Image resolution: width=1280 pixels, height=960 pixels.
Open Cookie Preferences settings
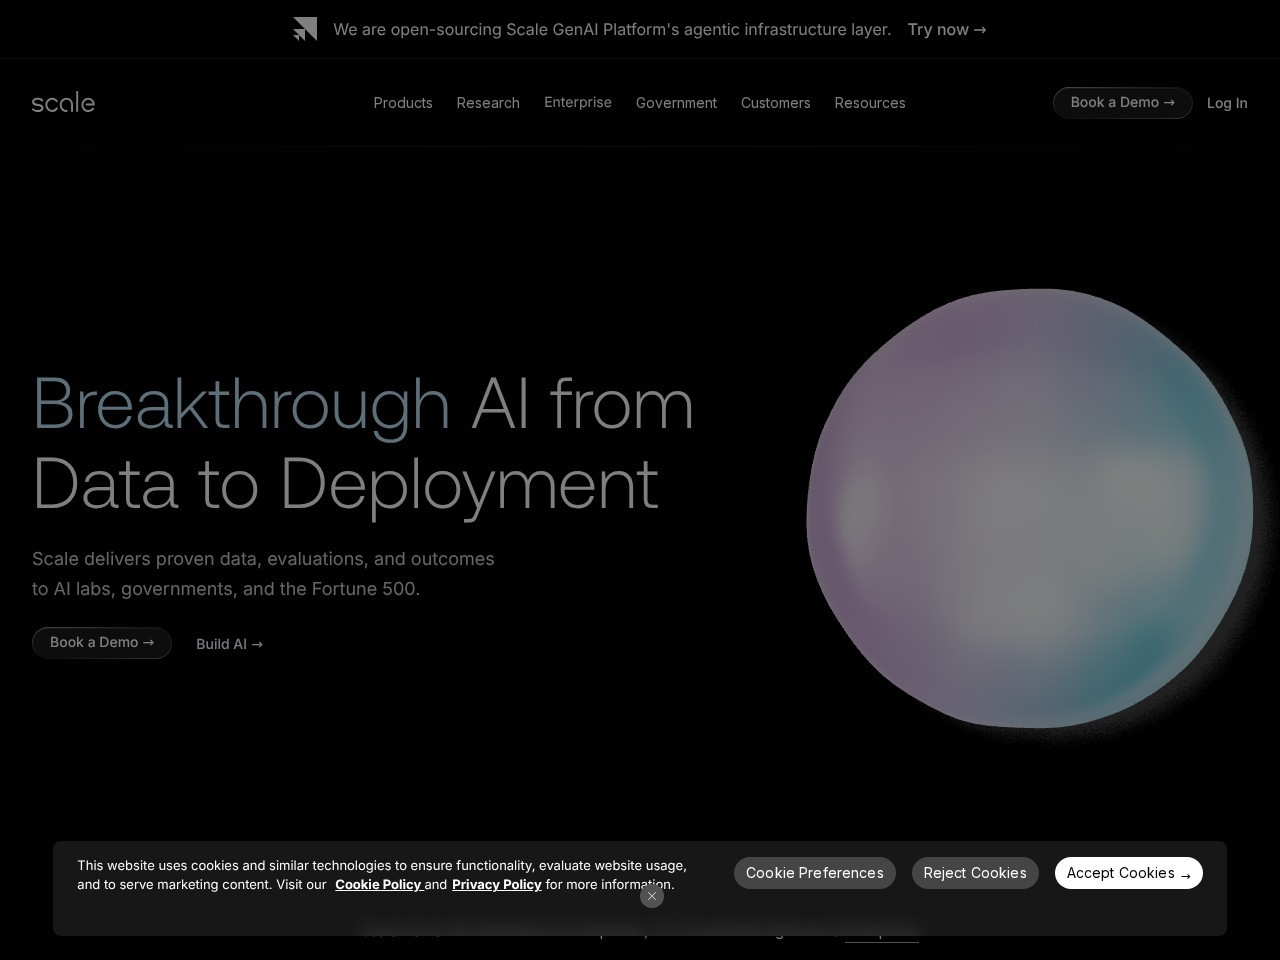(x=814, y=873)
